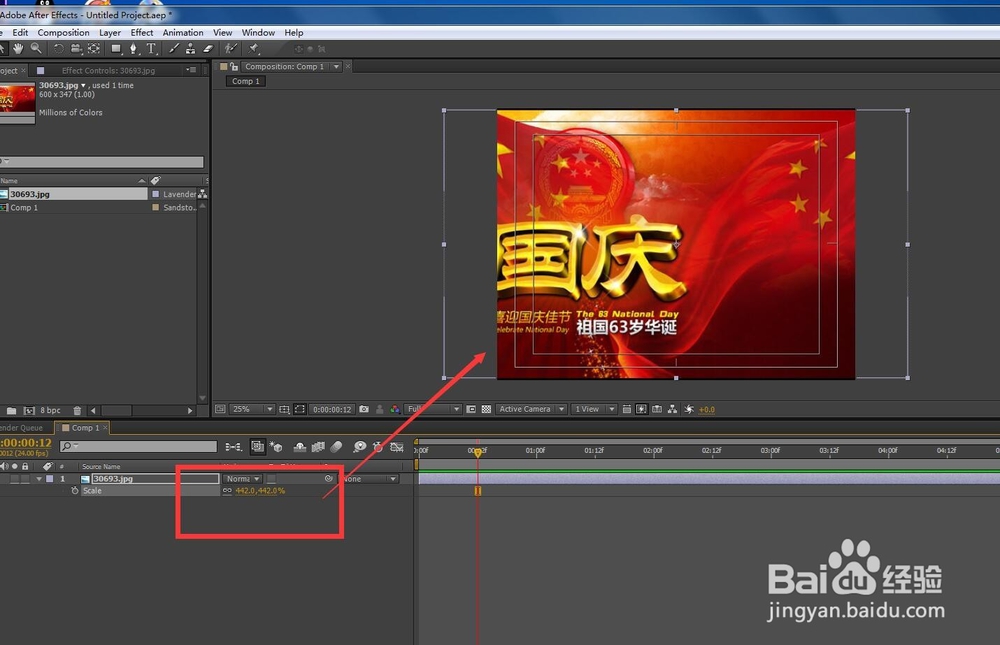Collapse layer 1 properties triangle
This screenshot has width=1000, height=645.
tap(39, 478)
